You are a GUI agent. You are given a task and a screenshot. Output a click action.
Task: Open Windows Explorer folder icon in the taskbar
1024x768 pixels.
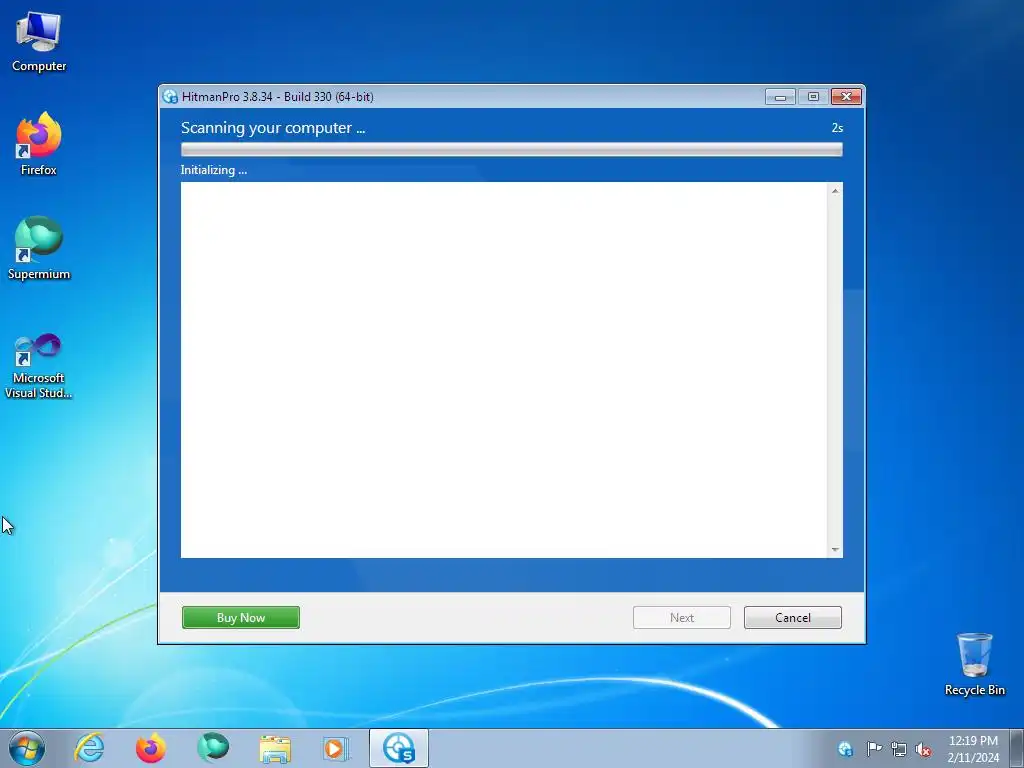point(275,749)
